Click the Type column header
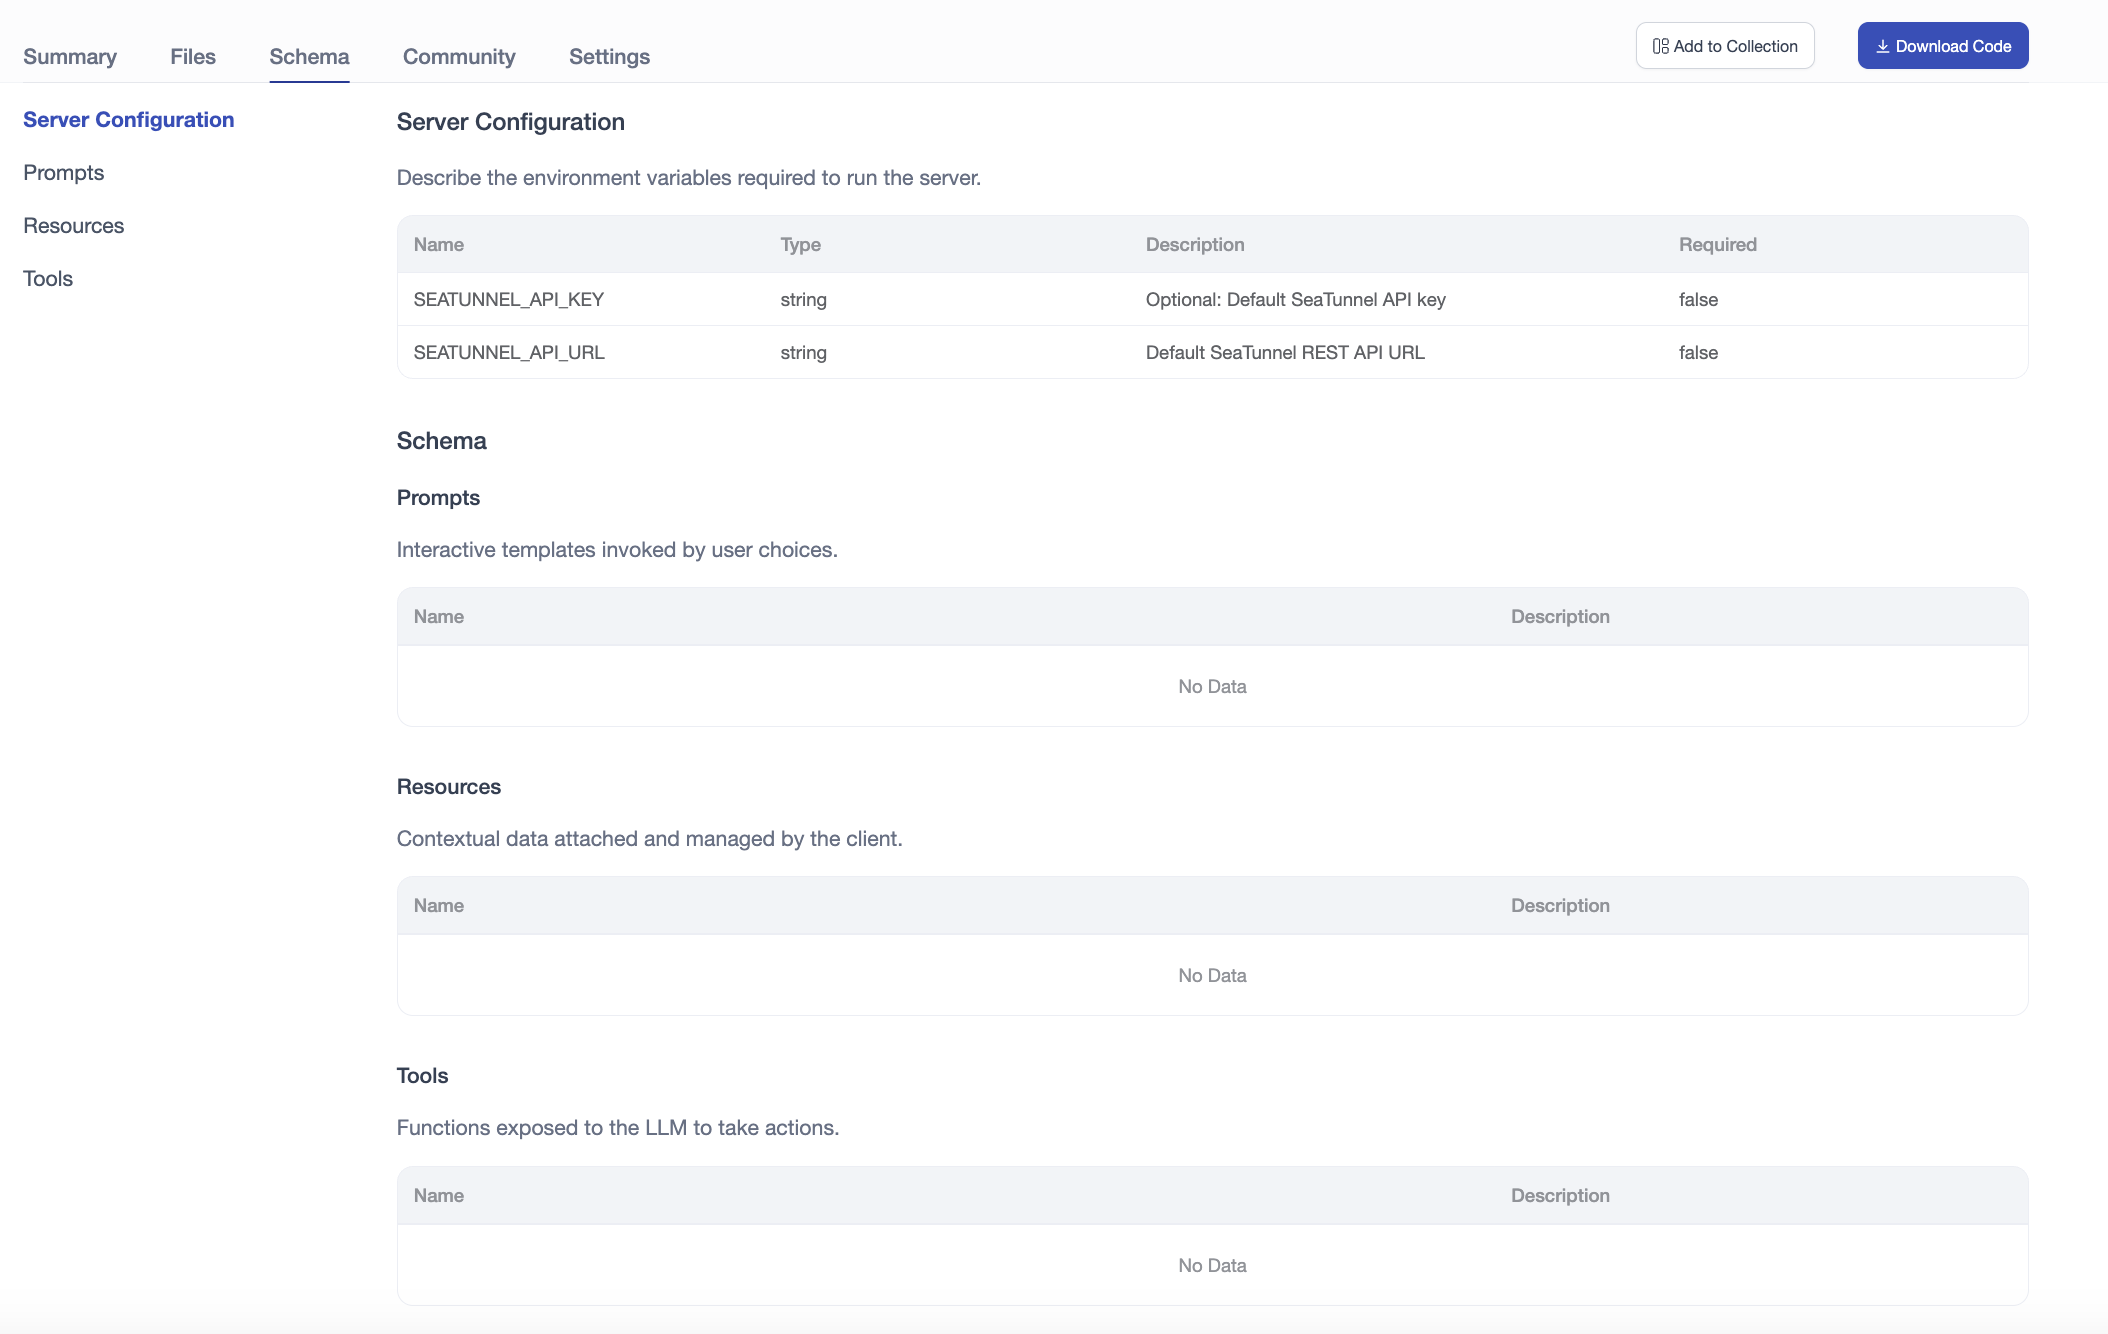Viewport: 2108px width, 1334px height. (800, 244)
